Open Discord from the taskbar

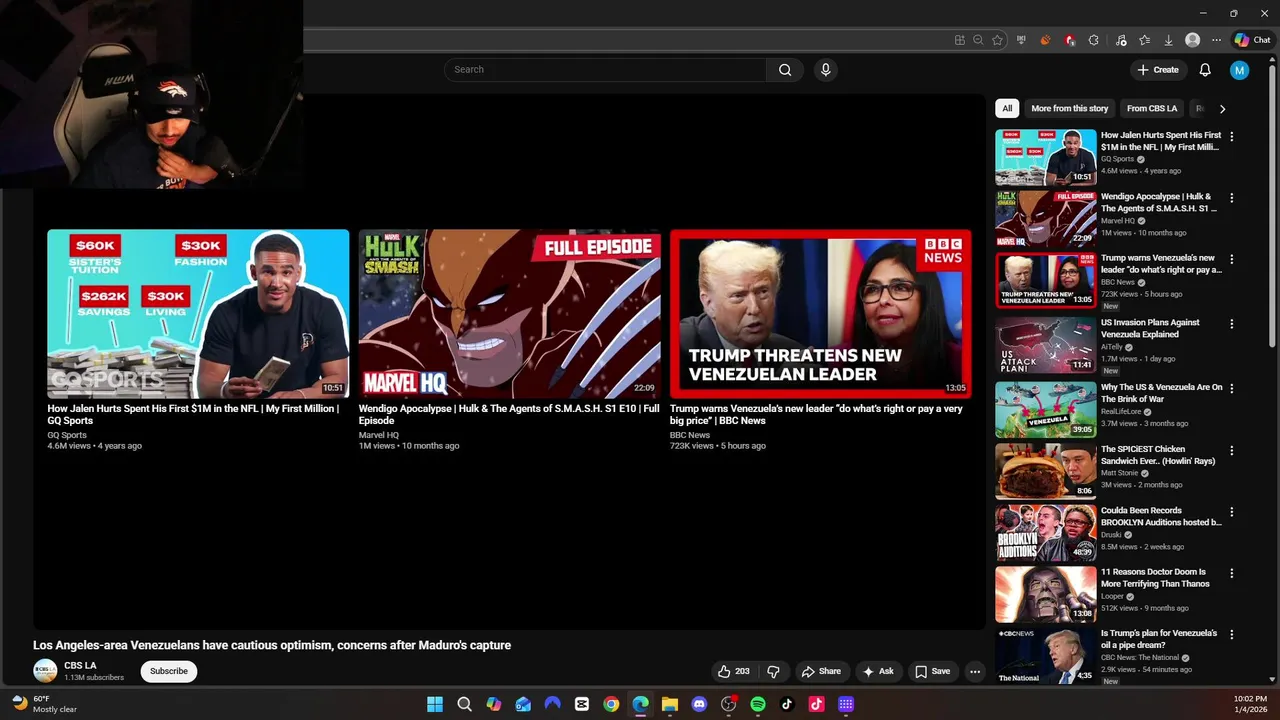coord(699,704)
